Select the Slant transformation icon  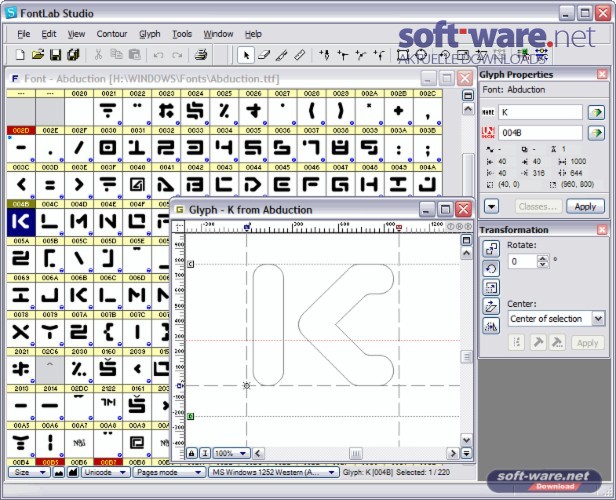point(491,306)
